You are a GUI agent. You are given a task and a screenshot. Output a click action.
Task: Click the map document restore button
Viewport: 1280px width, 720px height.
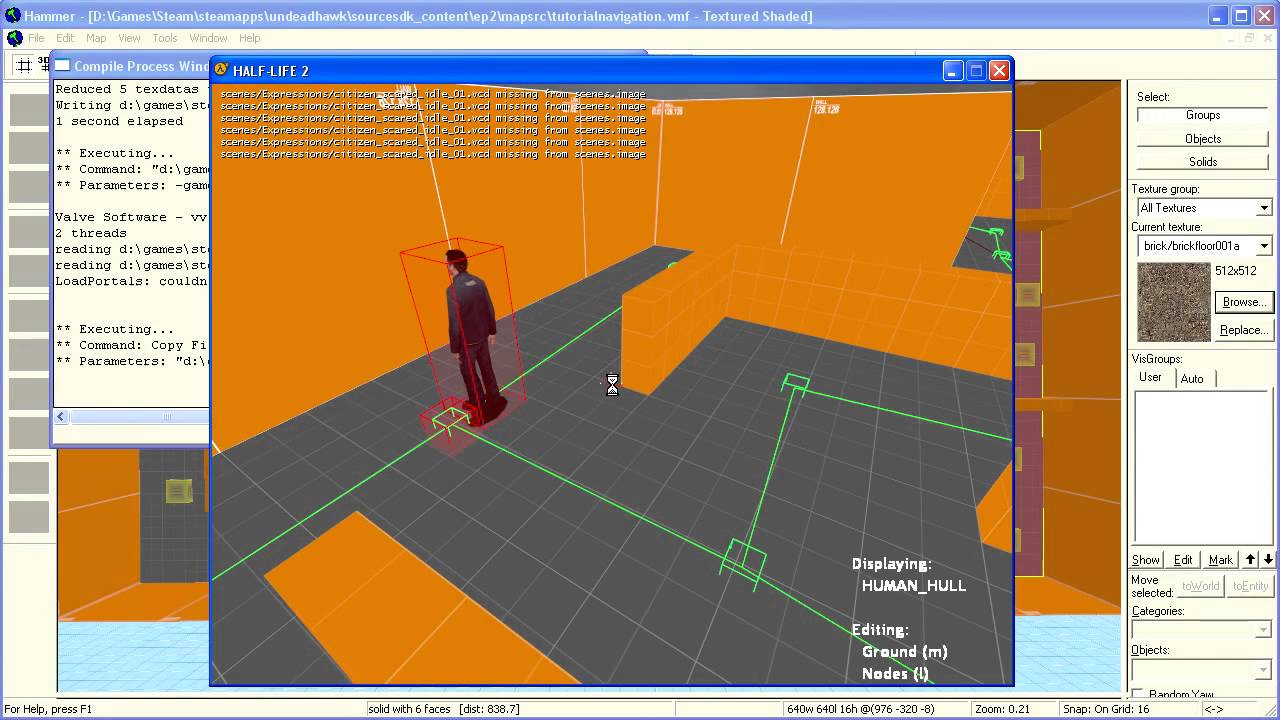pyautogui.click(x=1249, y=38)
